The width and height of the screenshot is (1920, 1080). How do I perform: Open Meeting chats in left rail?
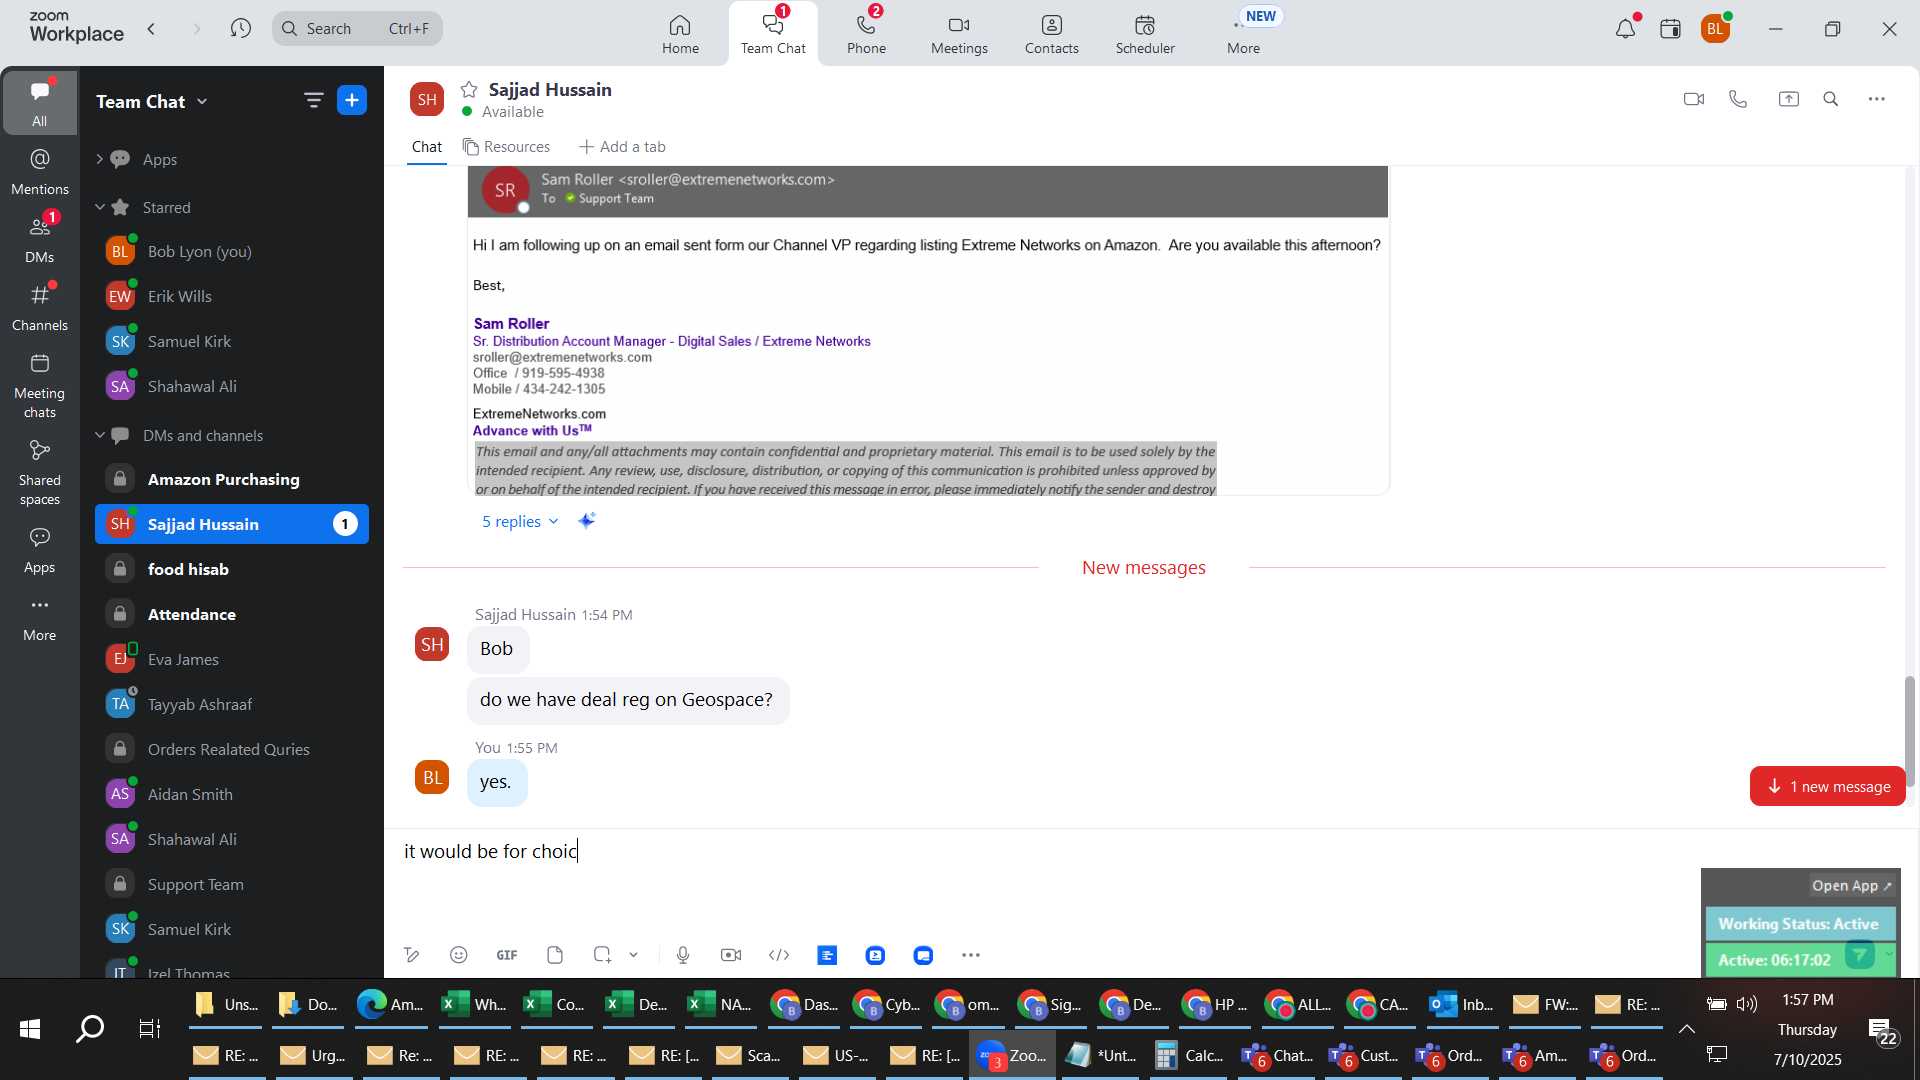pyautogui.click(x=40, y=385)
